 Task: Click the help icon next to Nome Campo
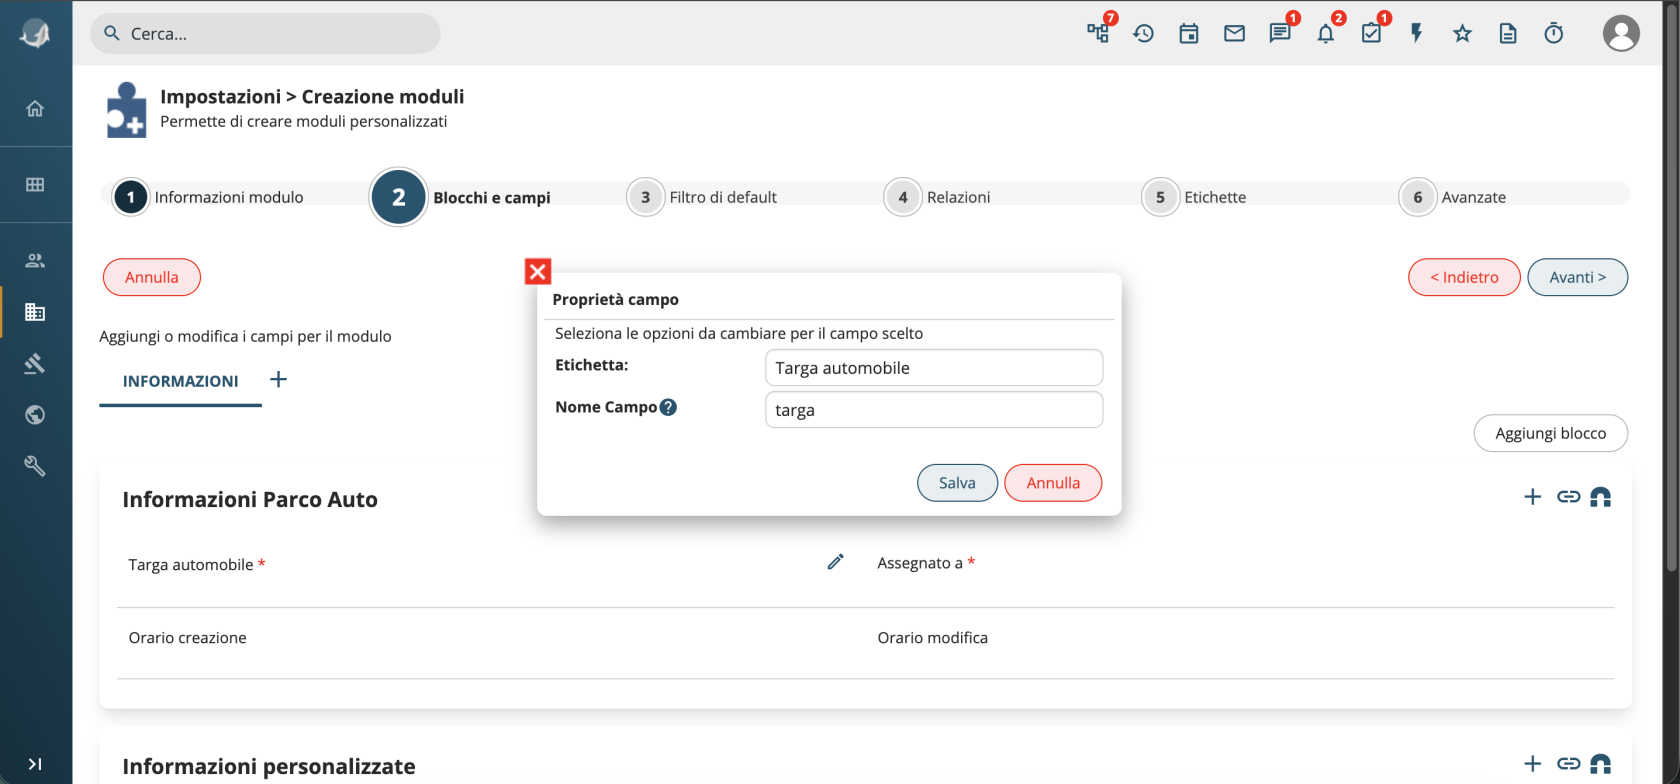coord(668,407)
